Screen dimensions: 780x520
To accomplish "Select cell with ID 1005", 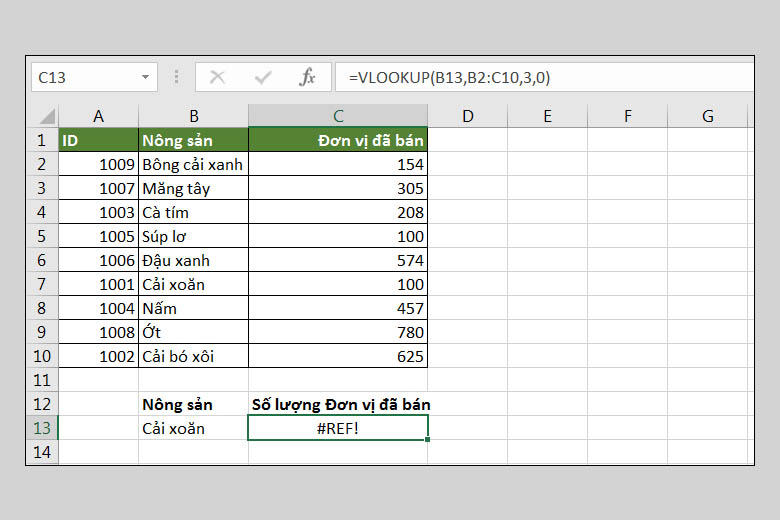I will (98, 236).
